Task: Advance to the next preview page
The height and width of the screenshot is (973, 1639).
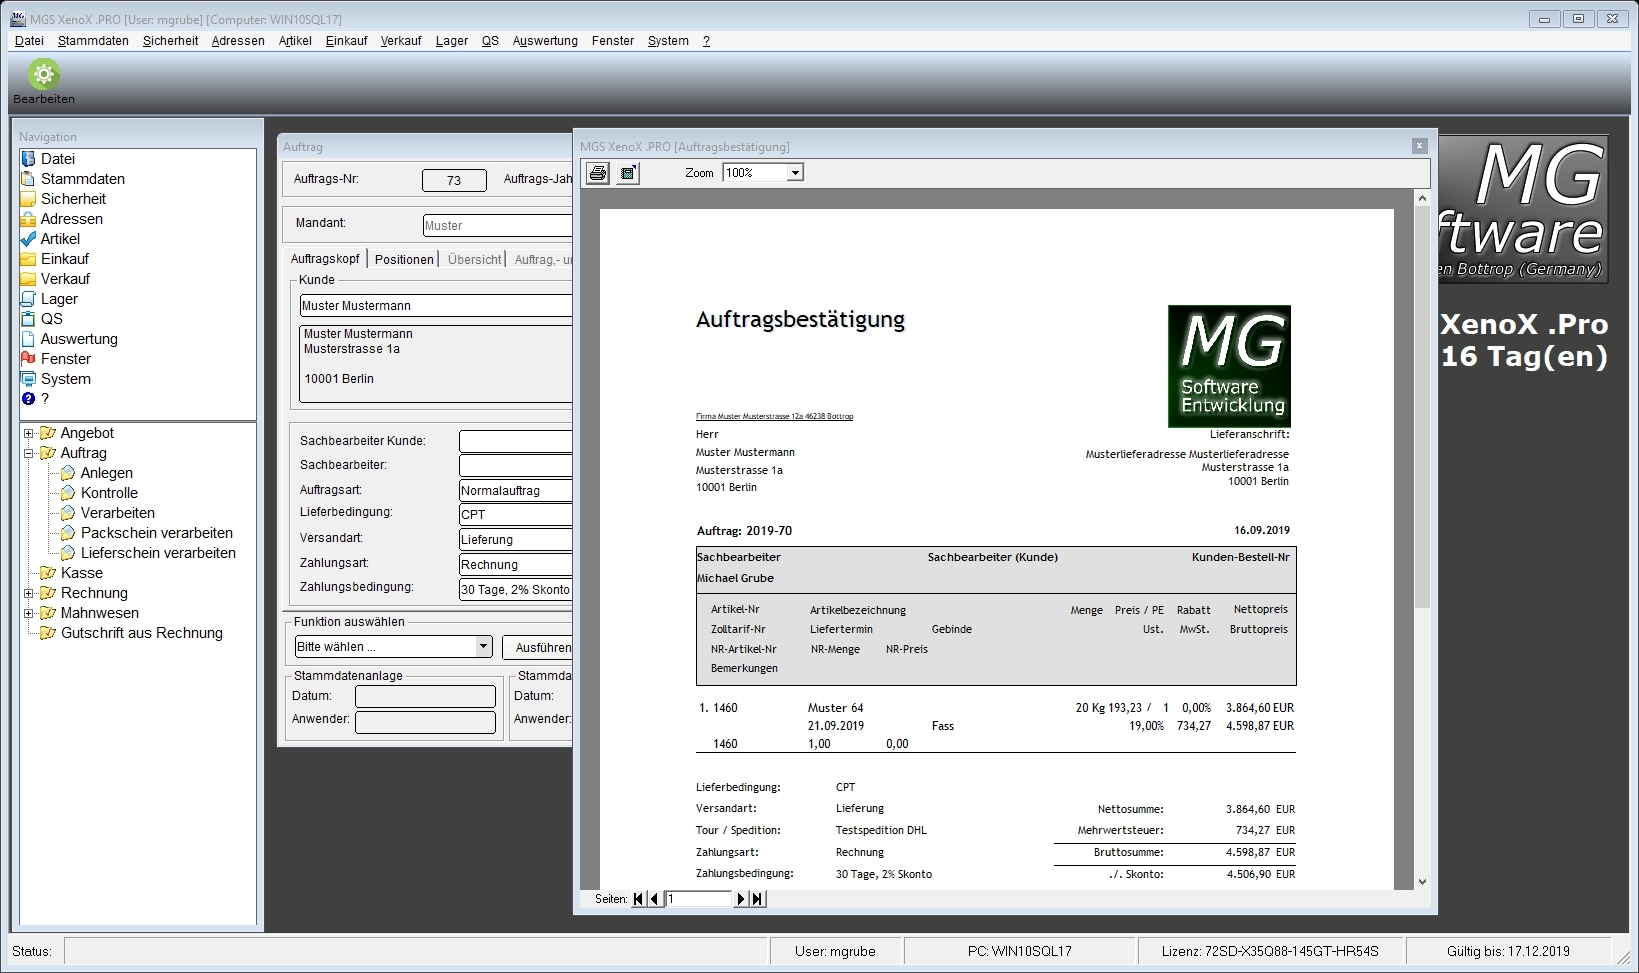Action: 741,899
